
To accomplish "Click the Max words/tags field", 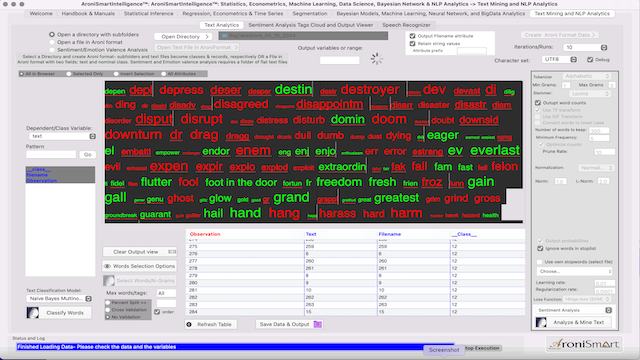I will pos(166,293).
